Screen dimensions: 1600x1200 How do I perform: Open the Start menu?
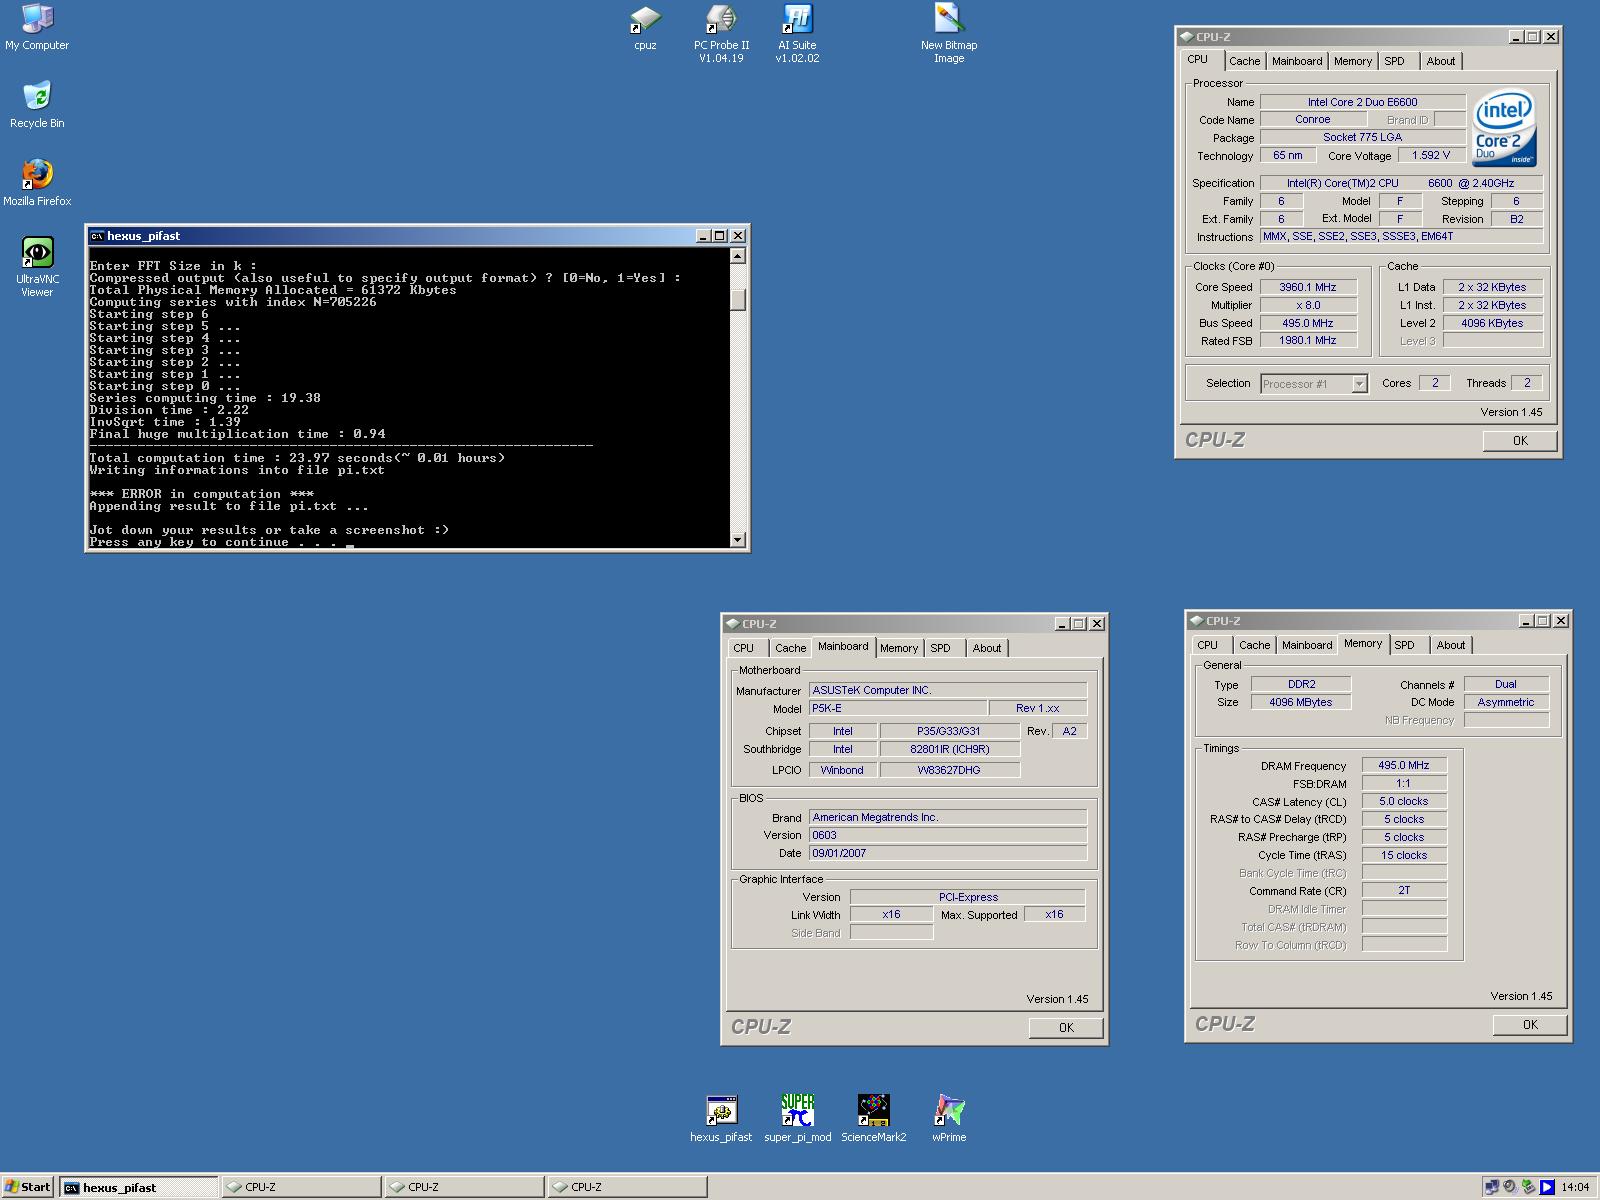[x=28, y=1187]
